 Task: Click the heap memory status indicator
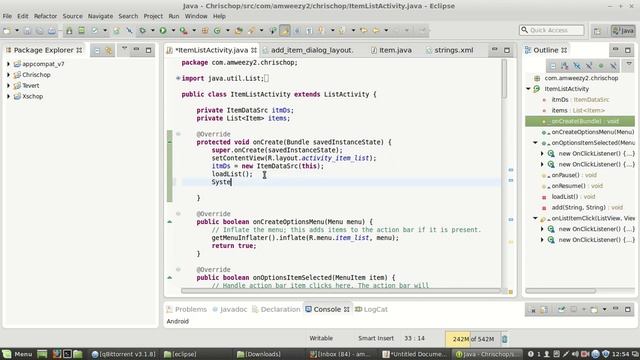point(473,339)
